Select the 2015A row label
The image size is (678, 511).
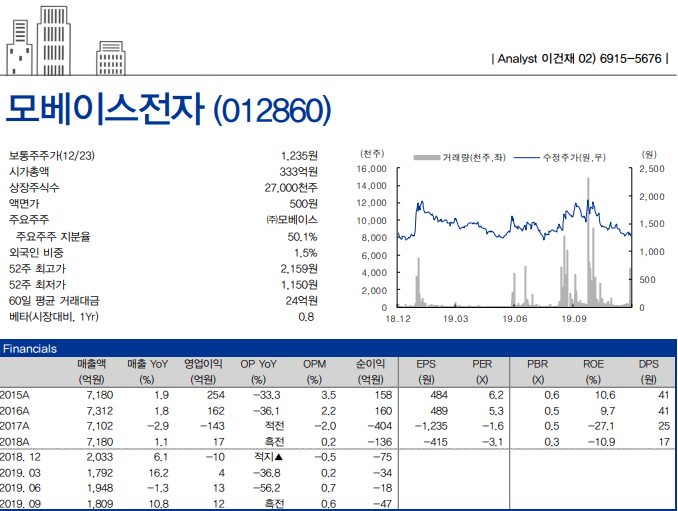pos(15,395)
